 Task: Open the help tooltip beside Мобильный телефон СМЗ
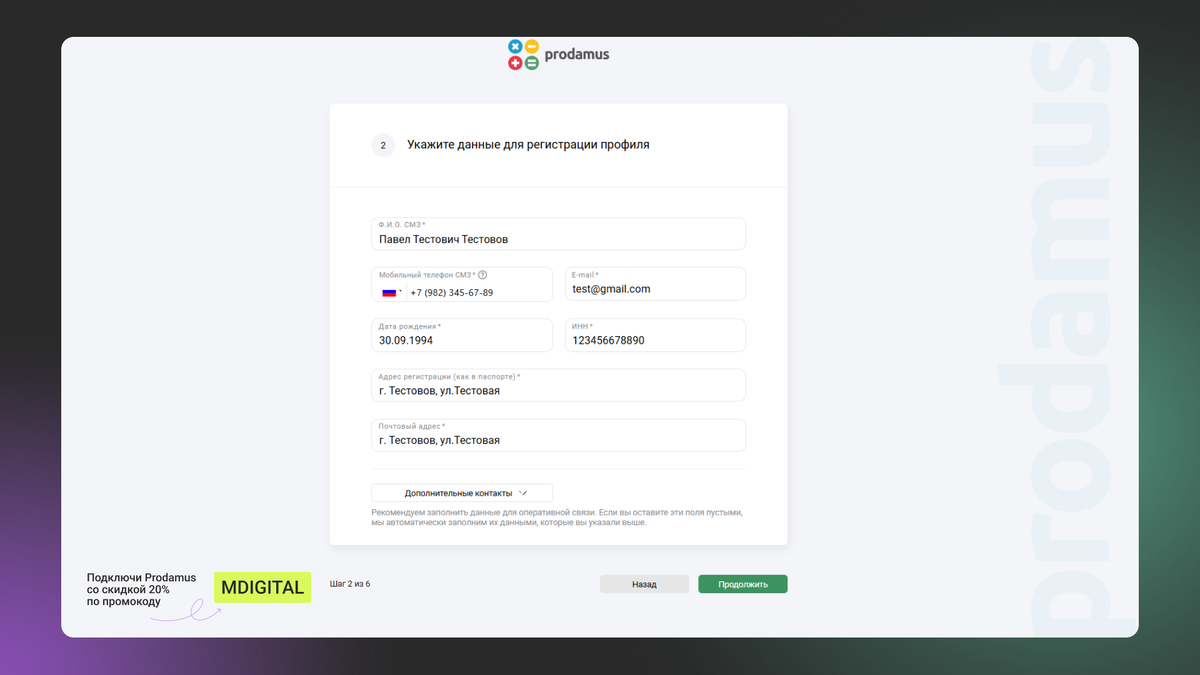[x=483, y=275]
